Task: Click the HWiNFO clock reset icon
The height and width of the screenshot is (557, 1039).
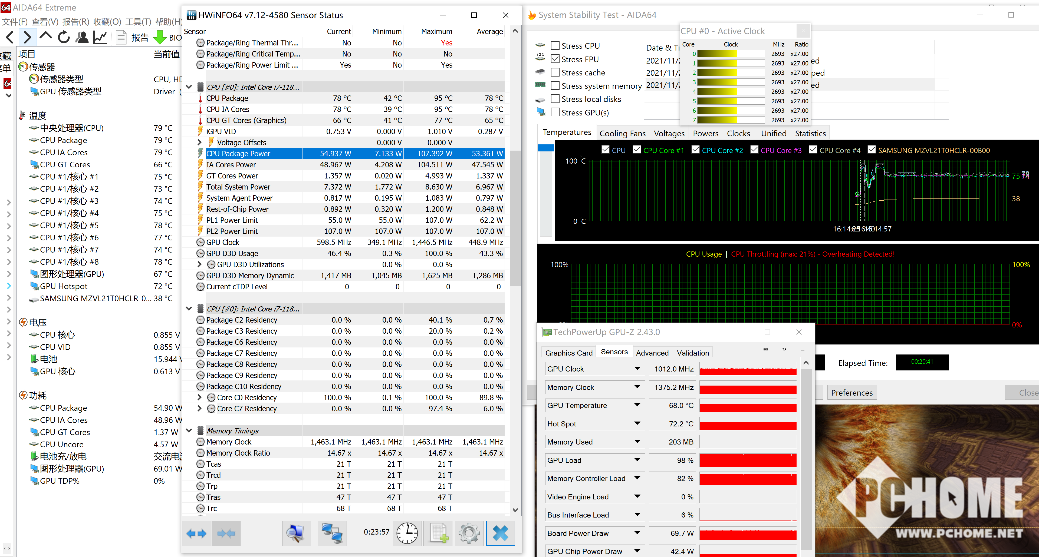Action: [x=407, y=533]
